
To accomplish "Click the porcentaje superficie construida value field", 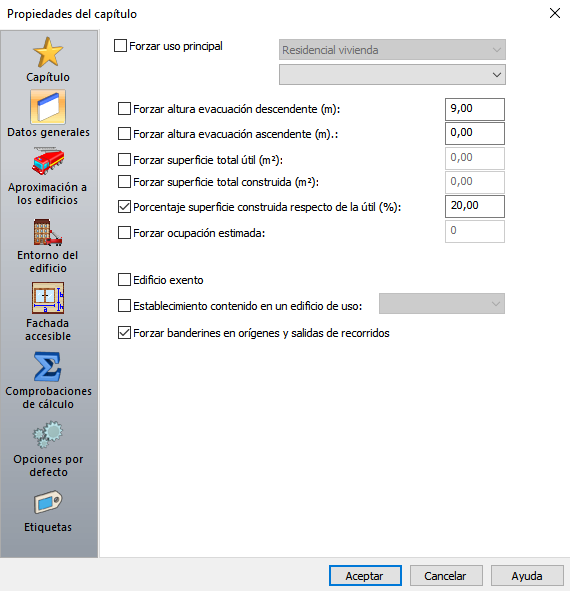I will point(475,206).
